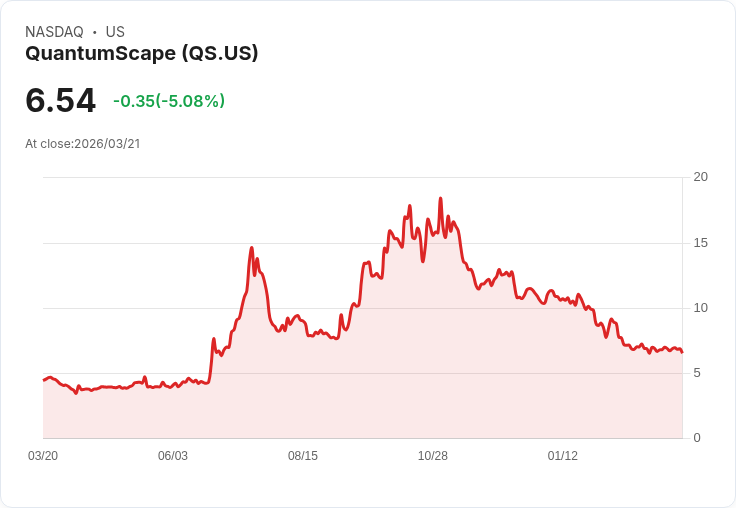Click the highest peak of the price line
This screenshot has height=508, width=736.
tap(440, 199)
